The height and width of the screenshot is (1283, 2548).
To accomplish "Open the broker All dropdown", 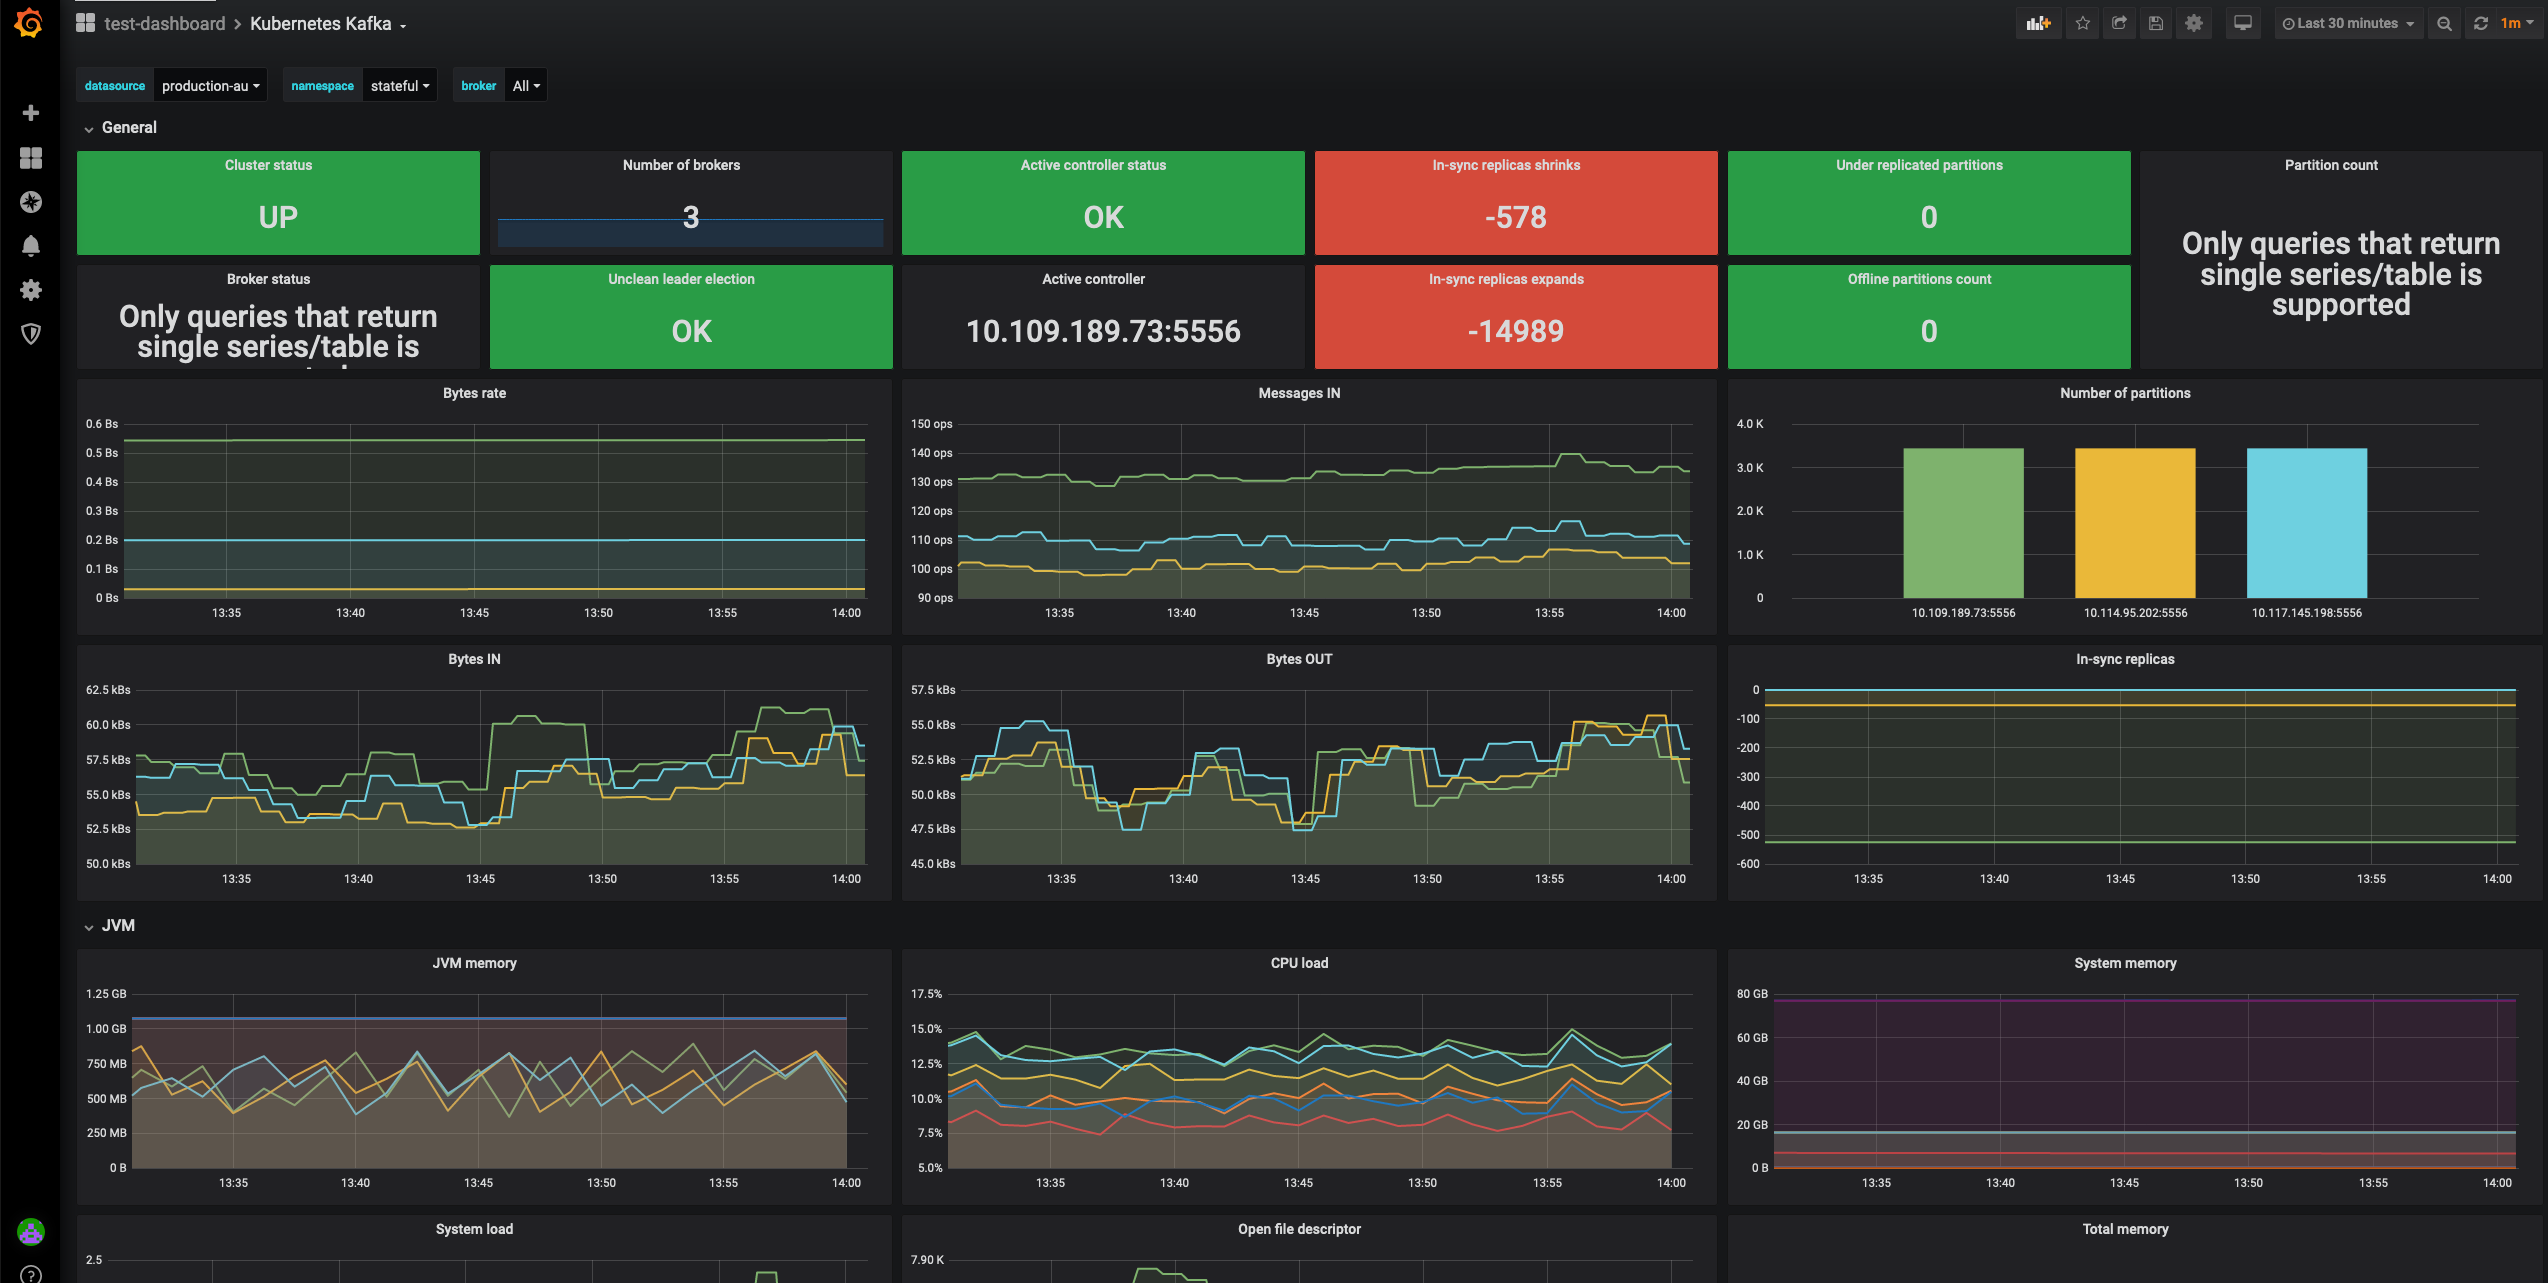I will pyautogui.click(x=526, y=86).
